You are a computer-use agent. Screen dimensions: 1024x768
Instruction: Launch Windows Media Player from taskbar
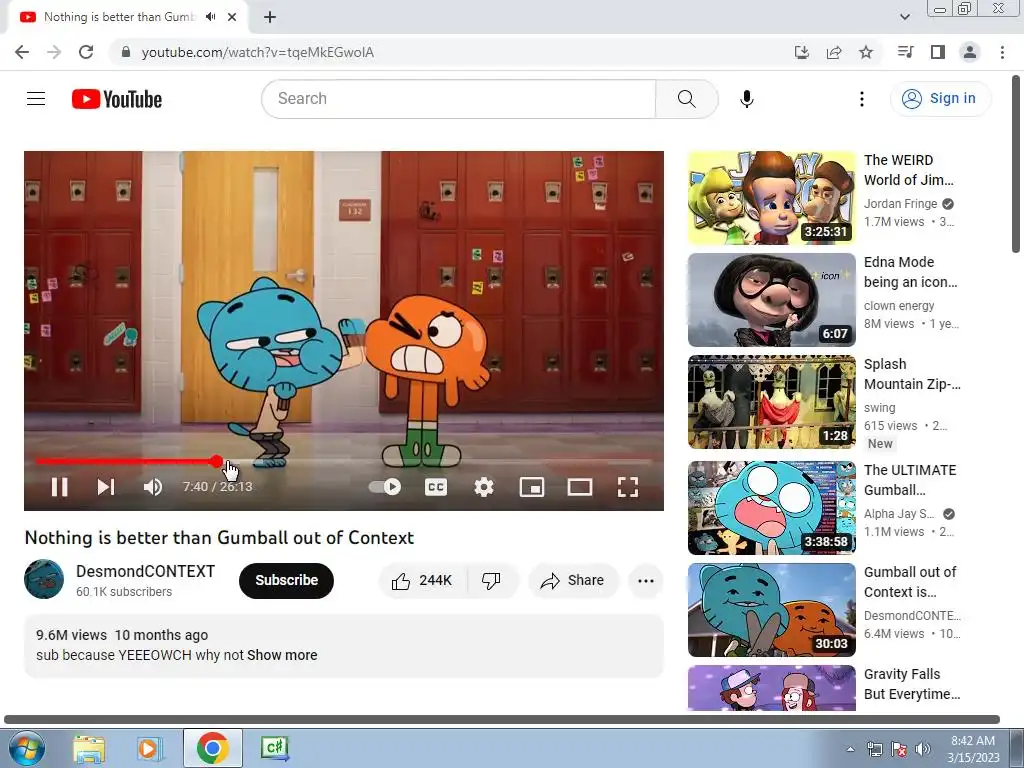(149, 748)
